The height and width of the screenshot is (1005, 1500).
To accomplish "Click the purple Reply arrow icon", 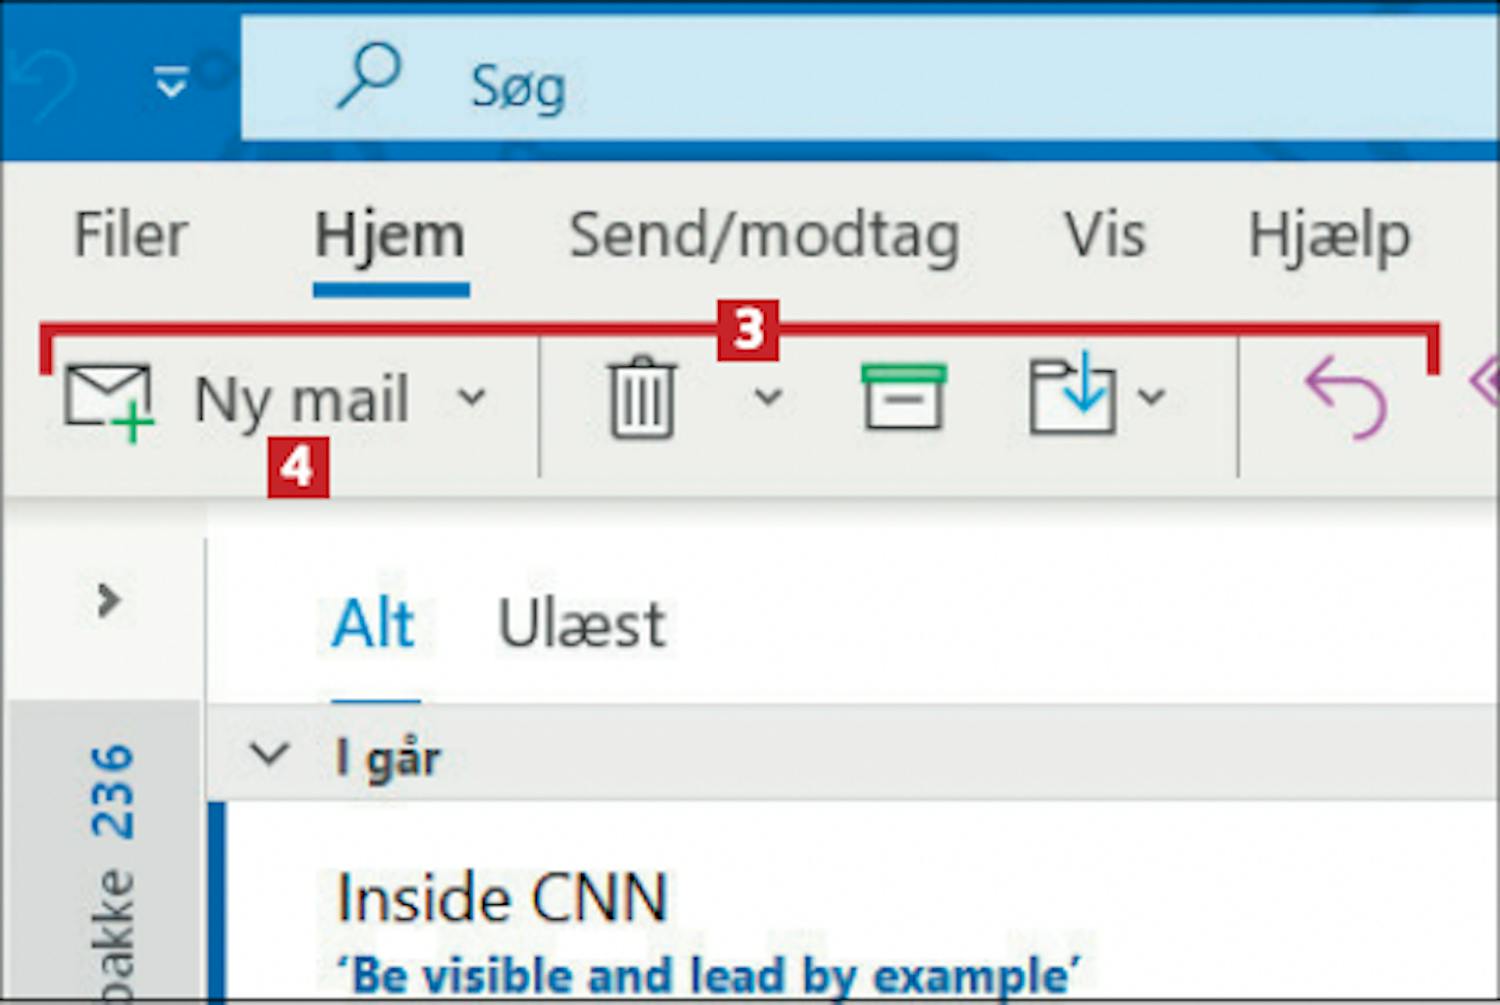I will [x=1347, y=398].
